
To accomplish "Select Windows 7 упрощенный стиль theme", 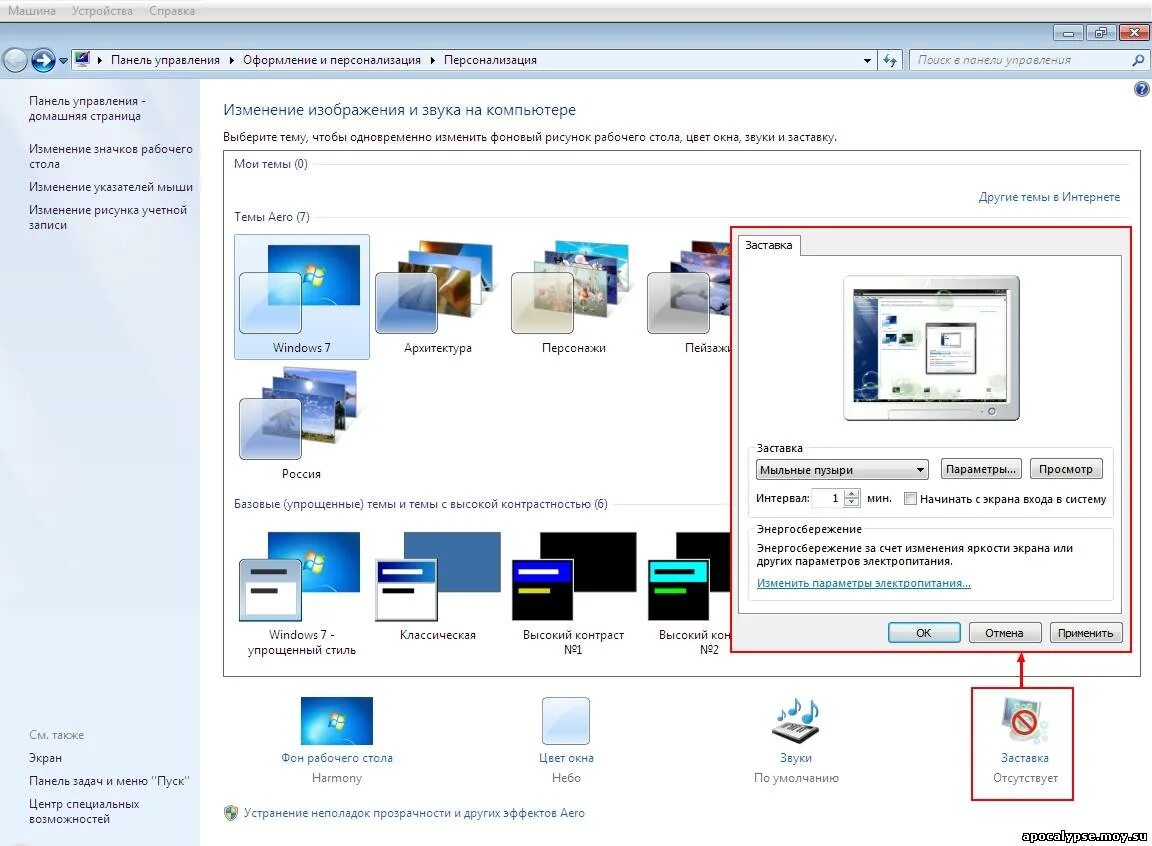I will tap(301, 593).
